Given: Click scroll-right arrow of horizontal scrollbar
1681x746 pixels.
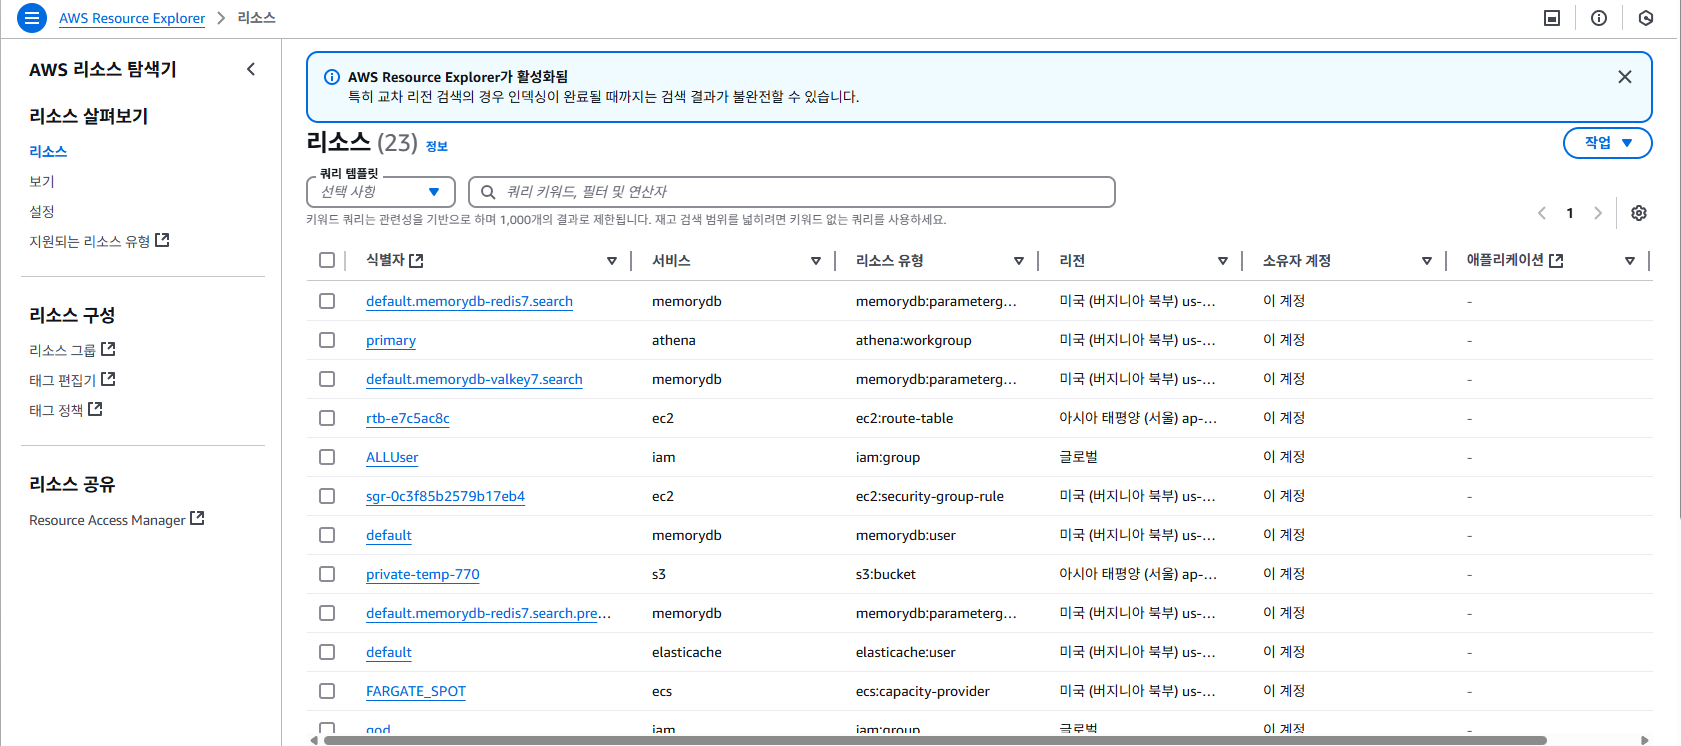Looking at the screenshot, I should click(x=1645, y=740).
